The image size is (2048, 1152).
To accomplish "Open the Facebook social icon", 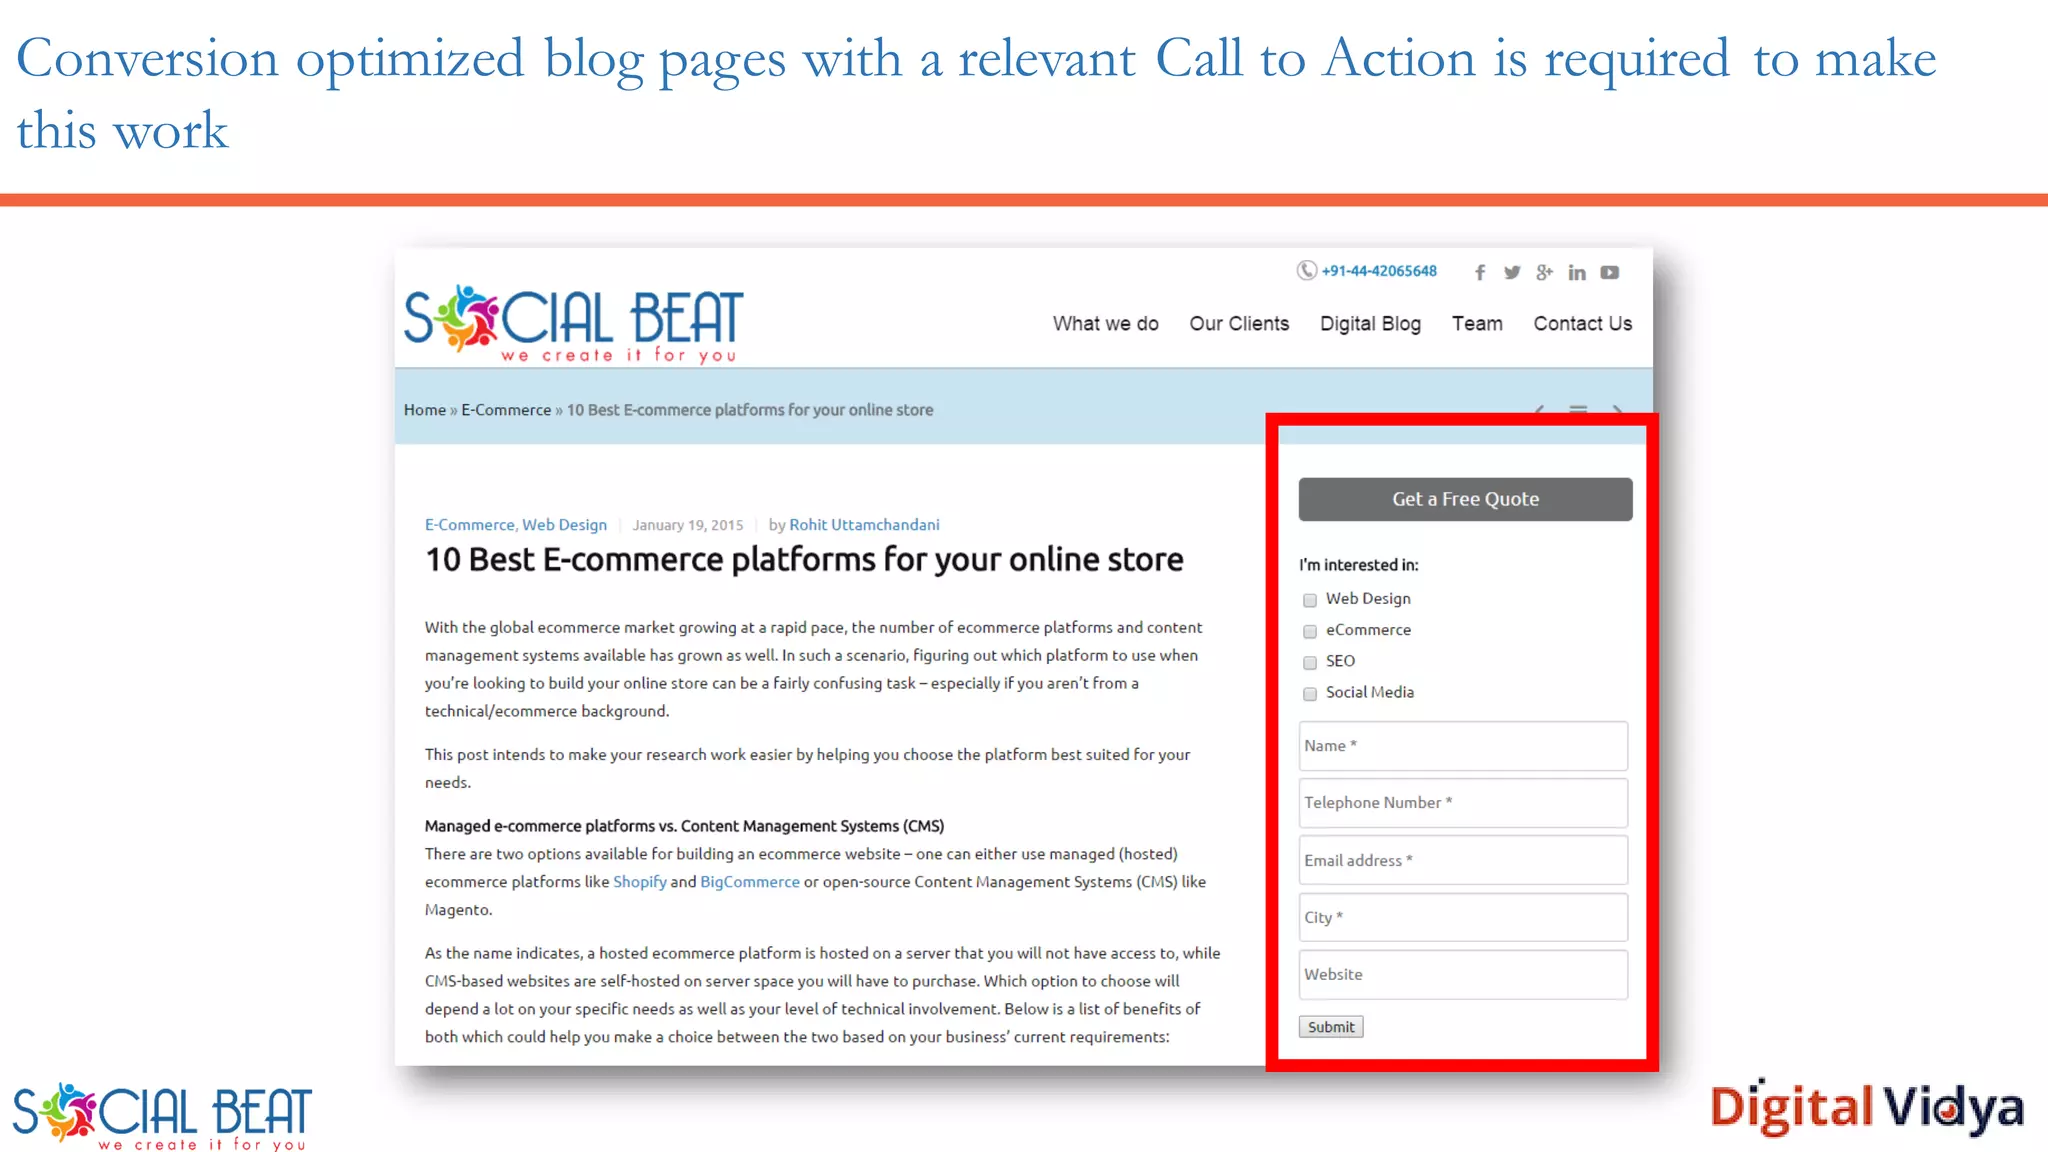I will coord(1480,272).
